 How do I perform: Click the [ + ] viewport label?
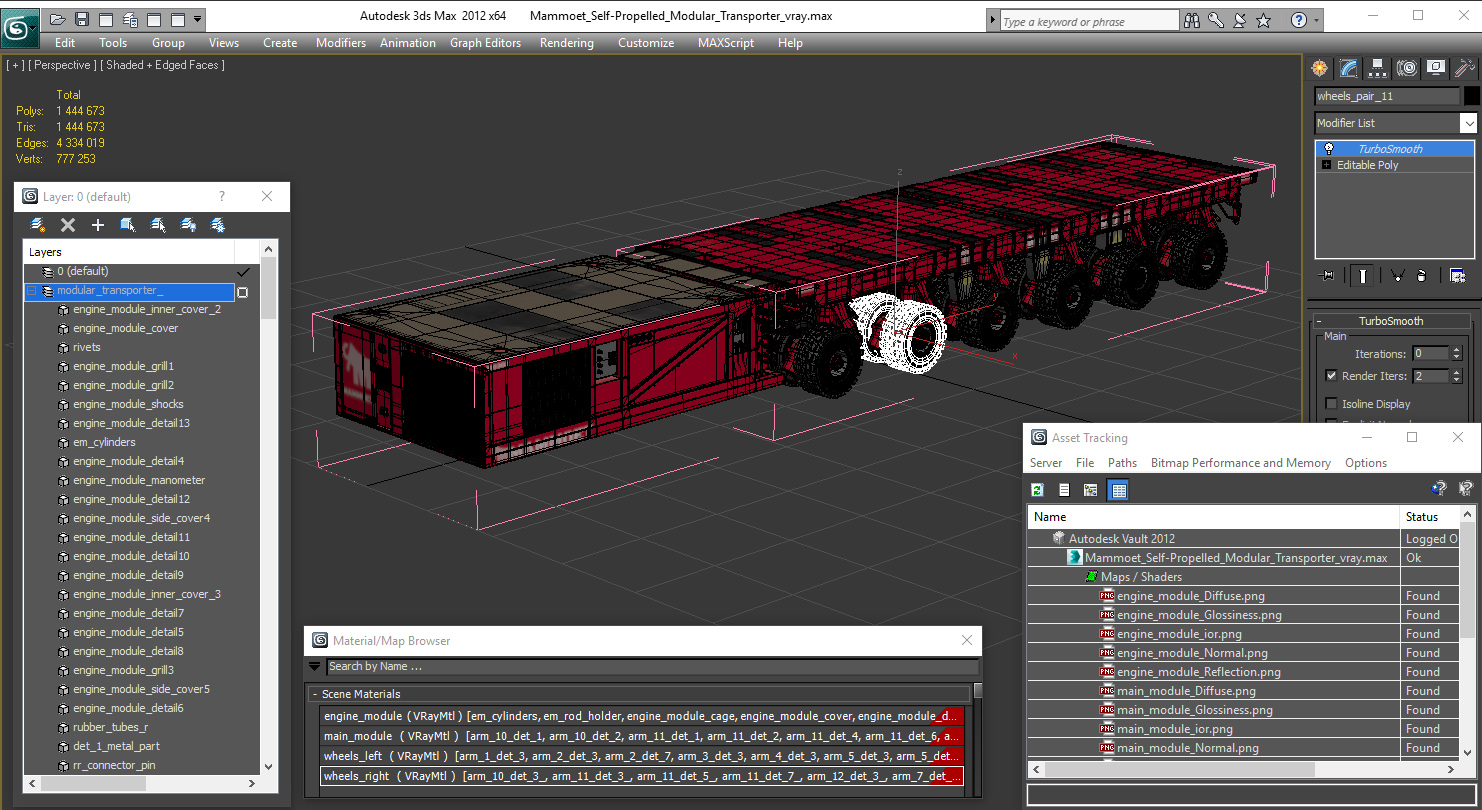click(x=15, y=65)
